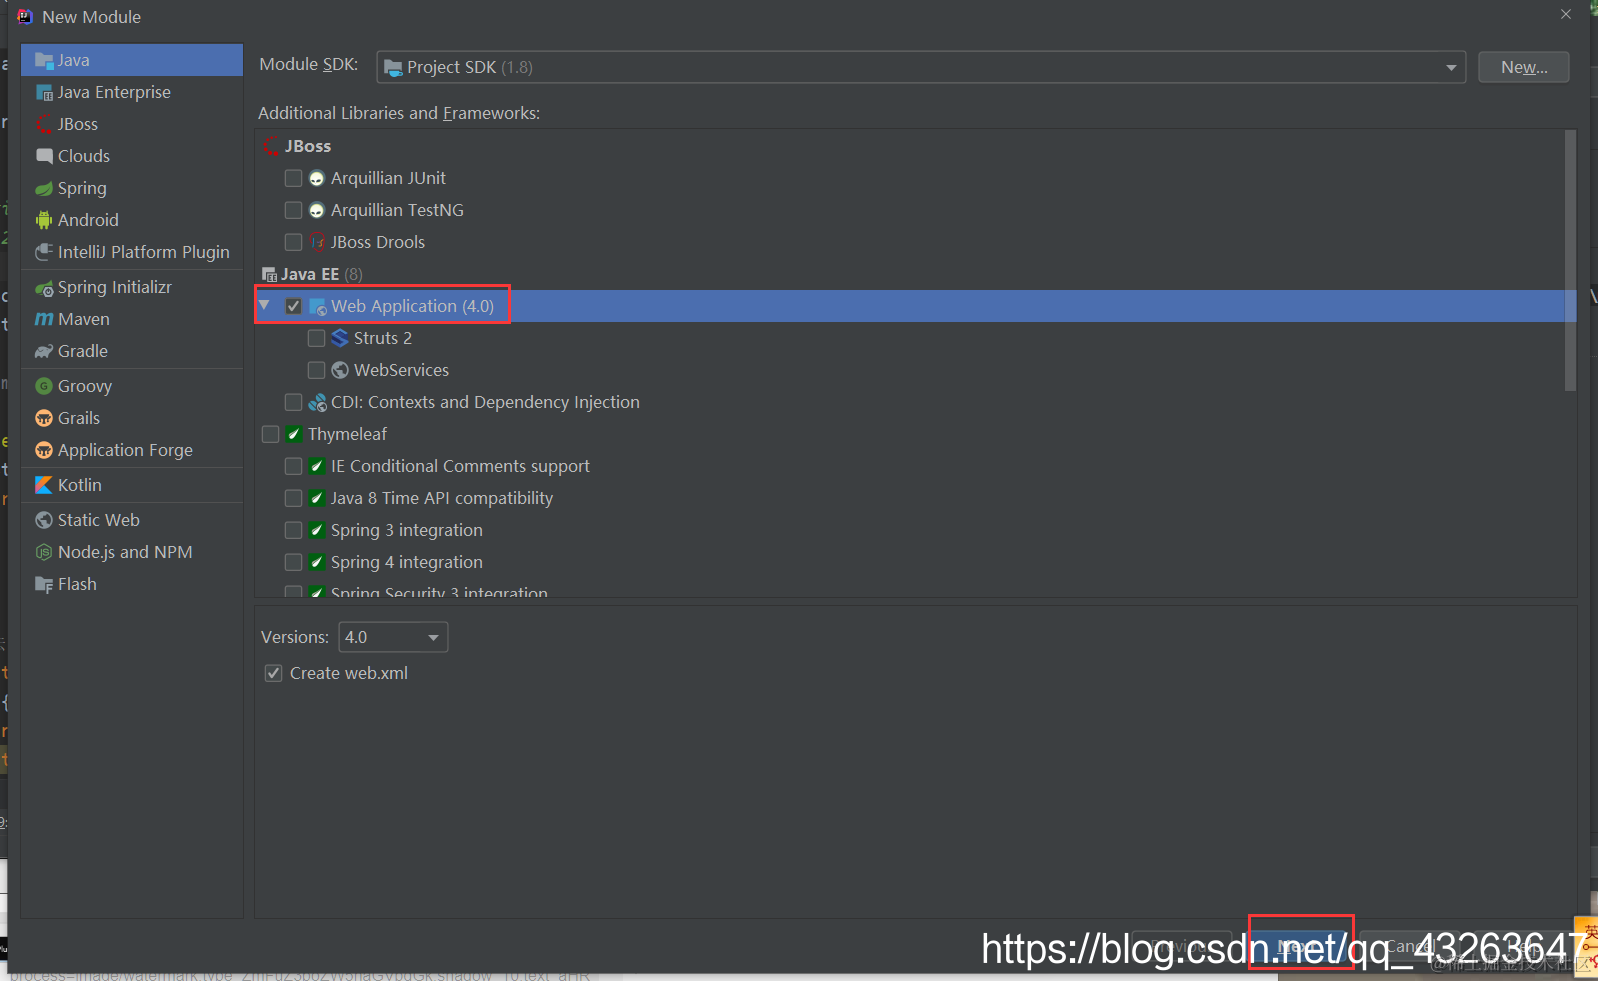Pick Node.js and NPM icon

coord(44,552)
